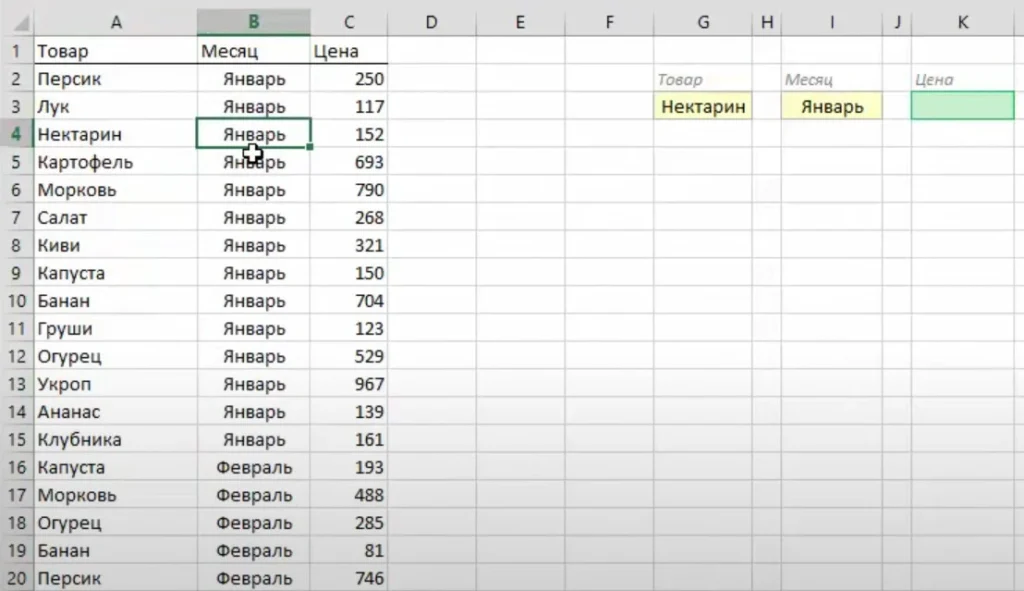Click the Товар header cell in A1
The image size is (1024, 591).
click(116, 51)
